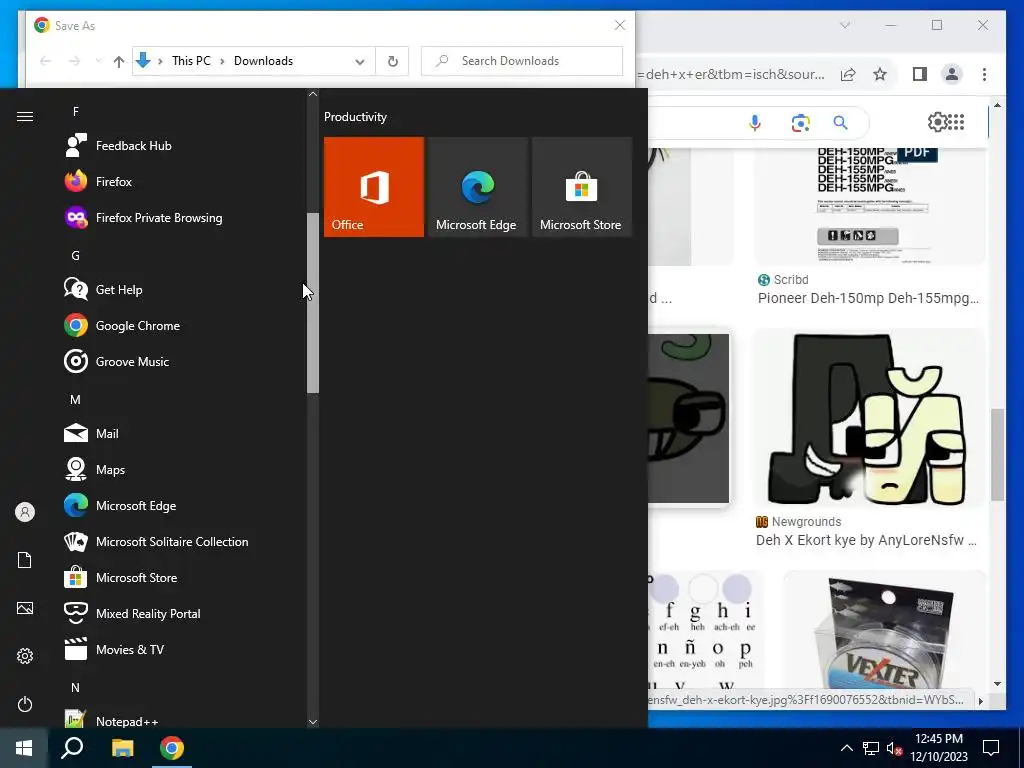This screenshot has width=1024, height=768.
Task: Click the Office tile under Productivity
Action: coord(374,187)
